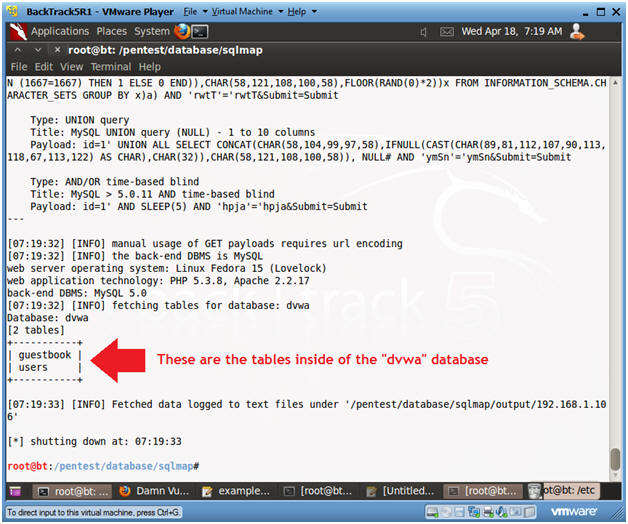Click the terminal prompt 'root@bt:/pentest/database/sqlmap#'

[x=103, y=466]
